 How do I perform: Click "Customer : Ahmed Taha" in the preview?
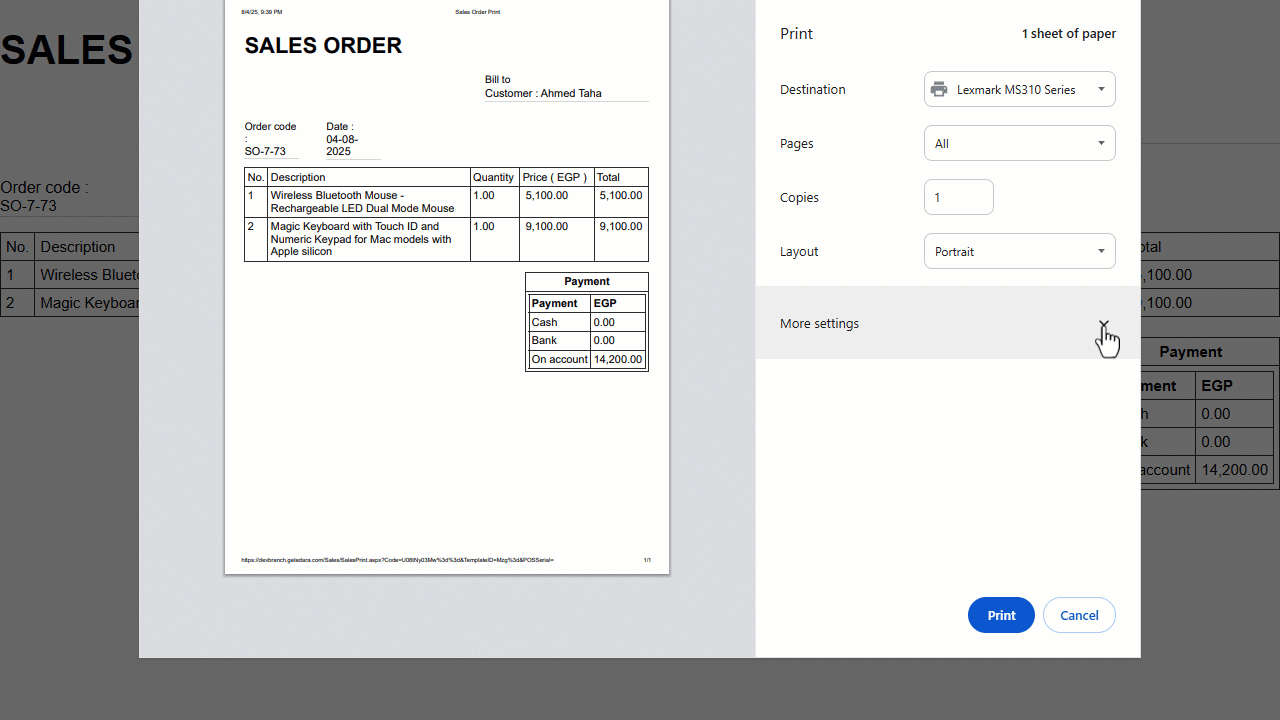[543, 93]
